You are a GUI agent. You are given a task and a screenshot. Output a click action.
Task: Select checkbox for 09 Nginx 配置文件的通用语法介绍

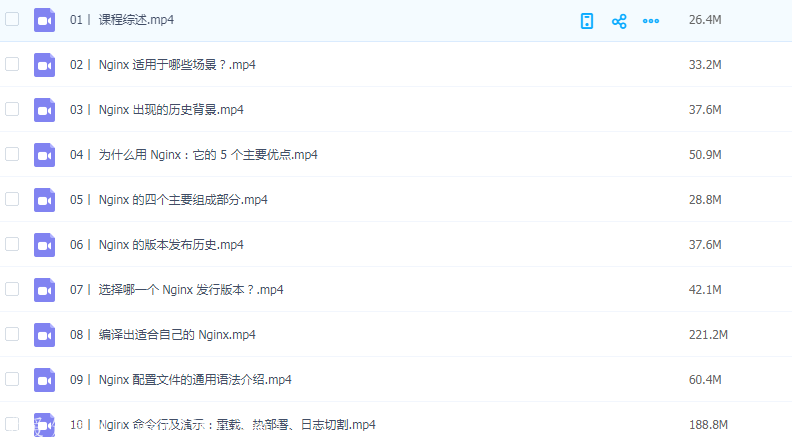coord(12,379)
